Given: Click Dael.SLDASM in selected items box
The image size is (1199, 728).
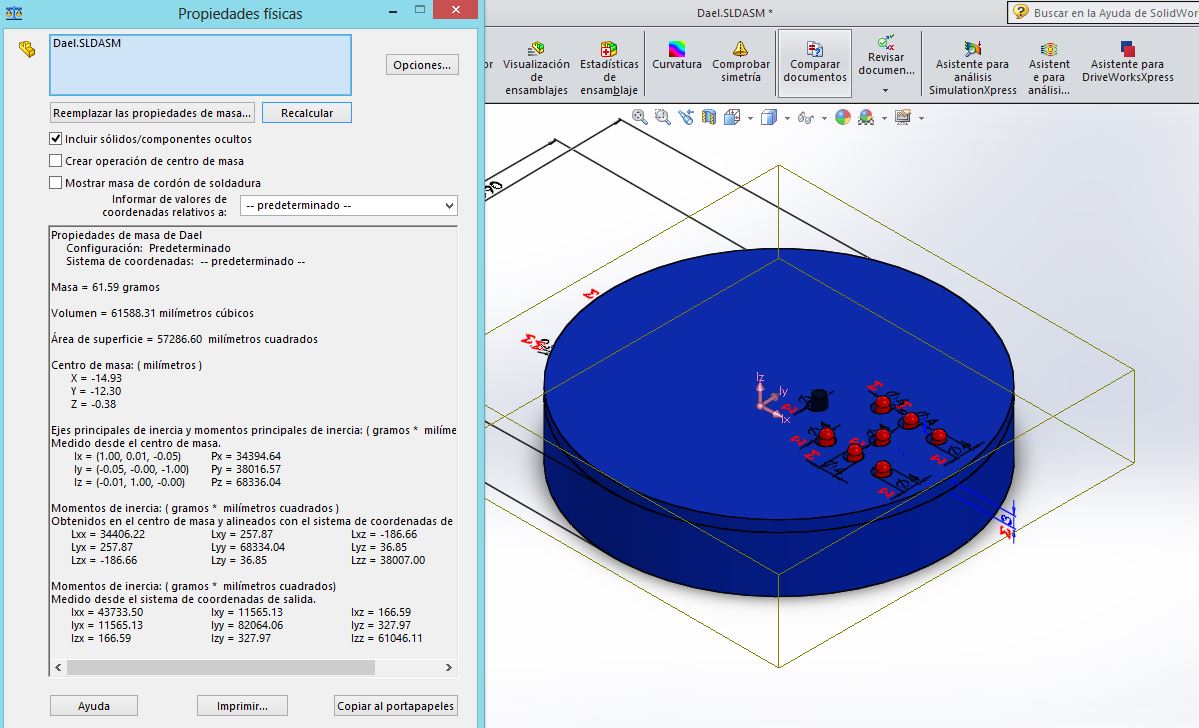Looking at the screenshot, I should (x=87, y=43).
